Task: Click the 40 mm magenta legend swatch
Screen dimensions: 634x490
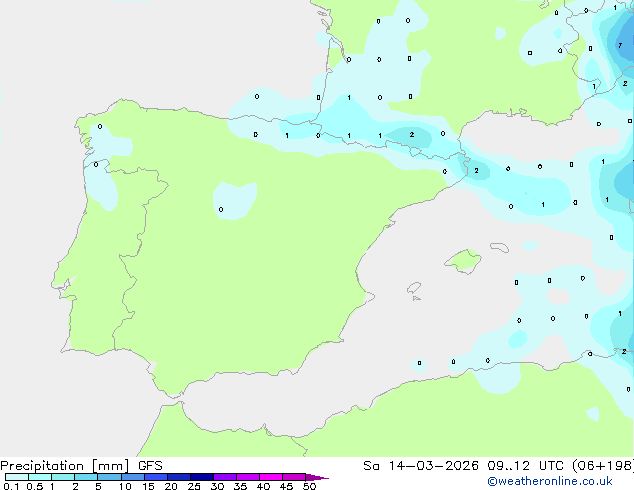Action: (x=271, y=477)
